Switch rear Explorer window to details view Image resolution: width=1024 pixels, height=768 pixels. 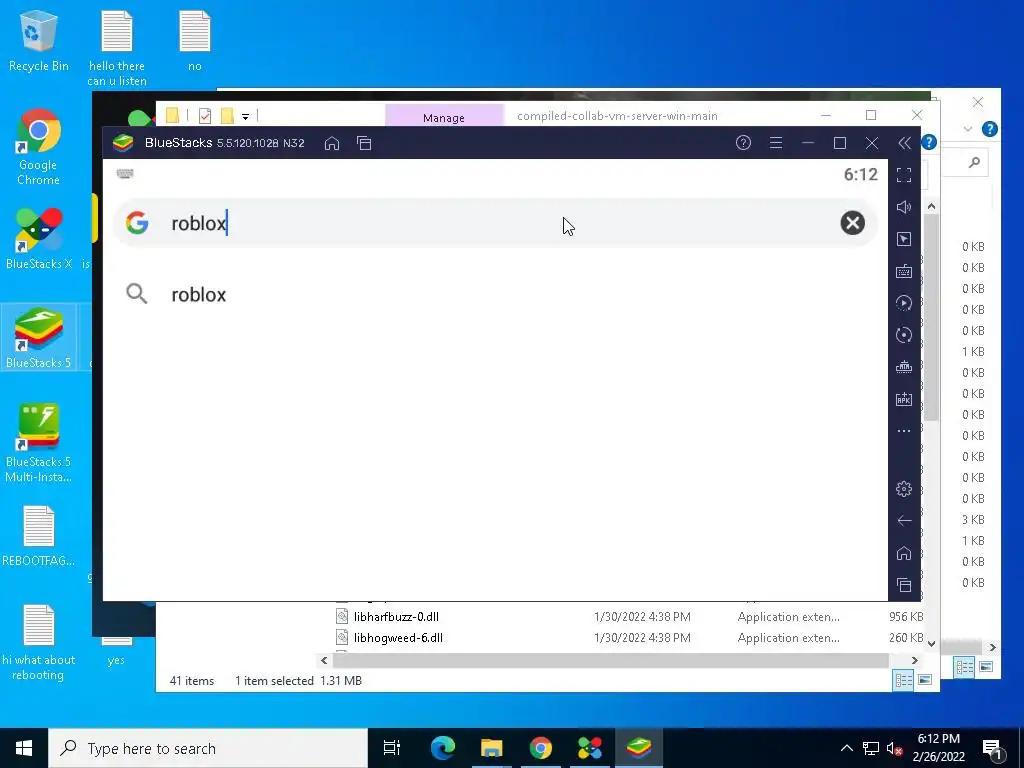pos(965,667)
